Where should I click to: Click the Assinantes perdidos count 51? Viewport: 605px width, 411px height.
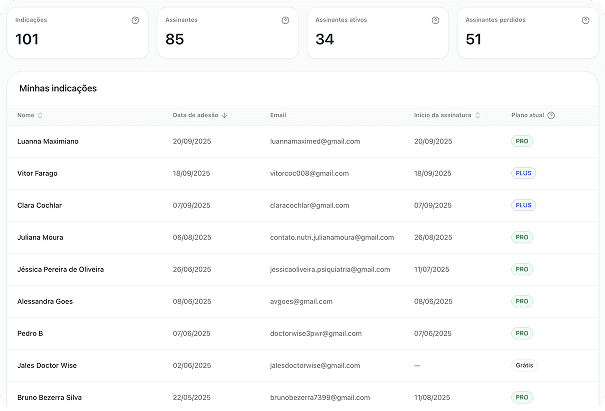click(473, 39)
